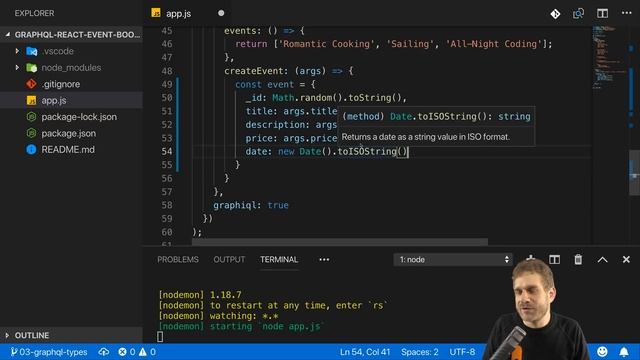Click the cloud publish sync icon
This screenshot has width=640, height=360.
point(104,352)
